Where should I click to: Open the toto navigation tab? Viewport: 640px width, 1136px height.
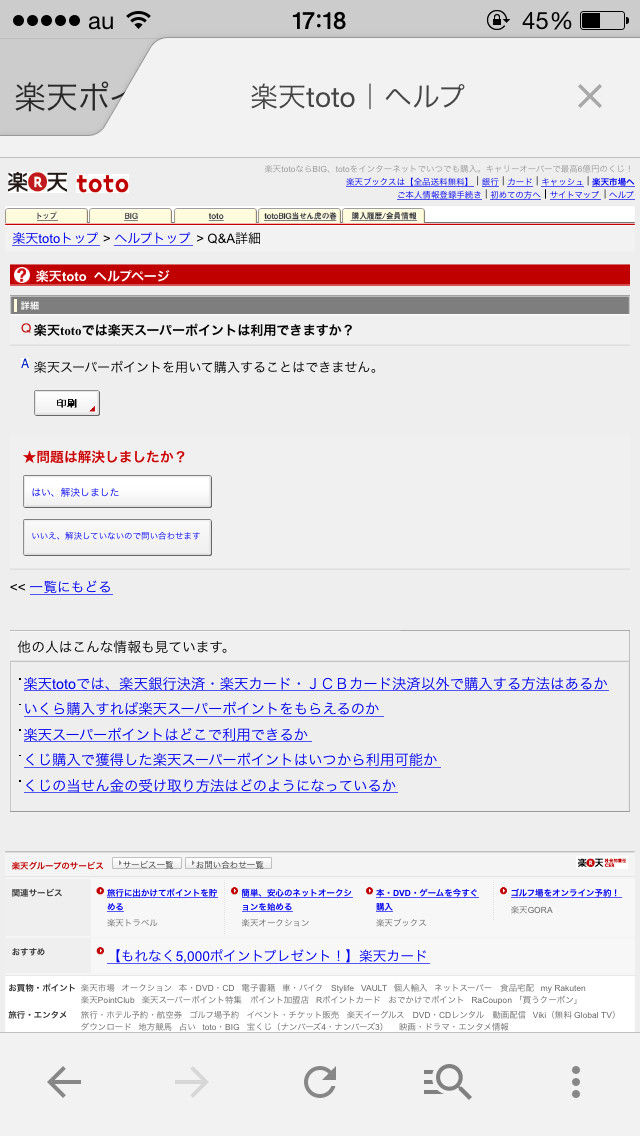(216, 216)
